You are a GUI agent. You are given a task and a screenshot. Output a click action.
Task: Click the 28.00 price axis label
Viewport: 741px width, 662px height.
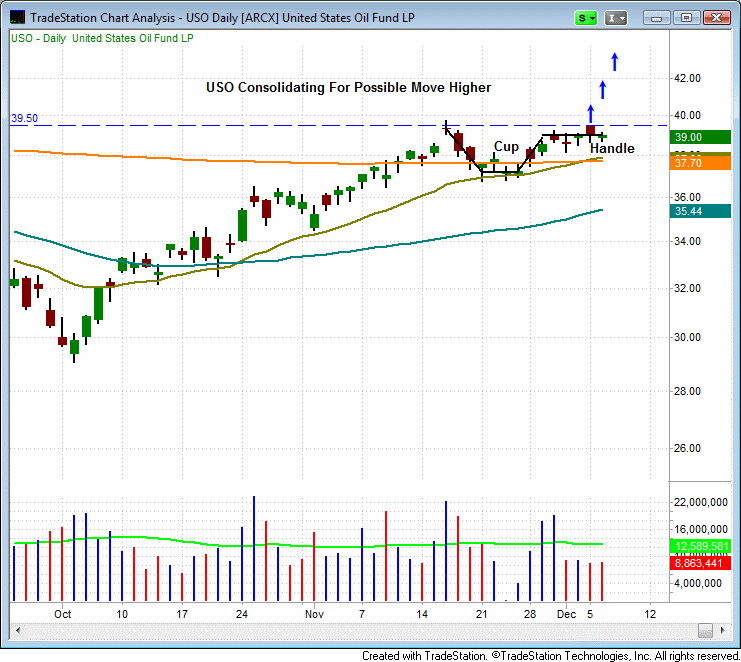687,391
